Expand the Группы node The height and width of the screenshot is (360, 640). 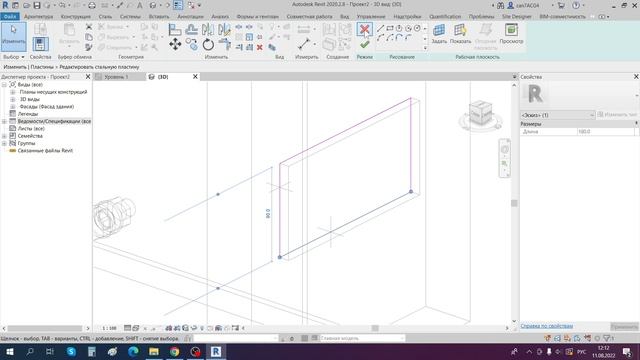coord(4,143)
